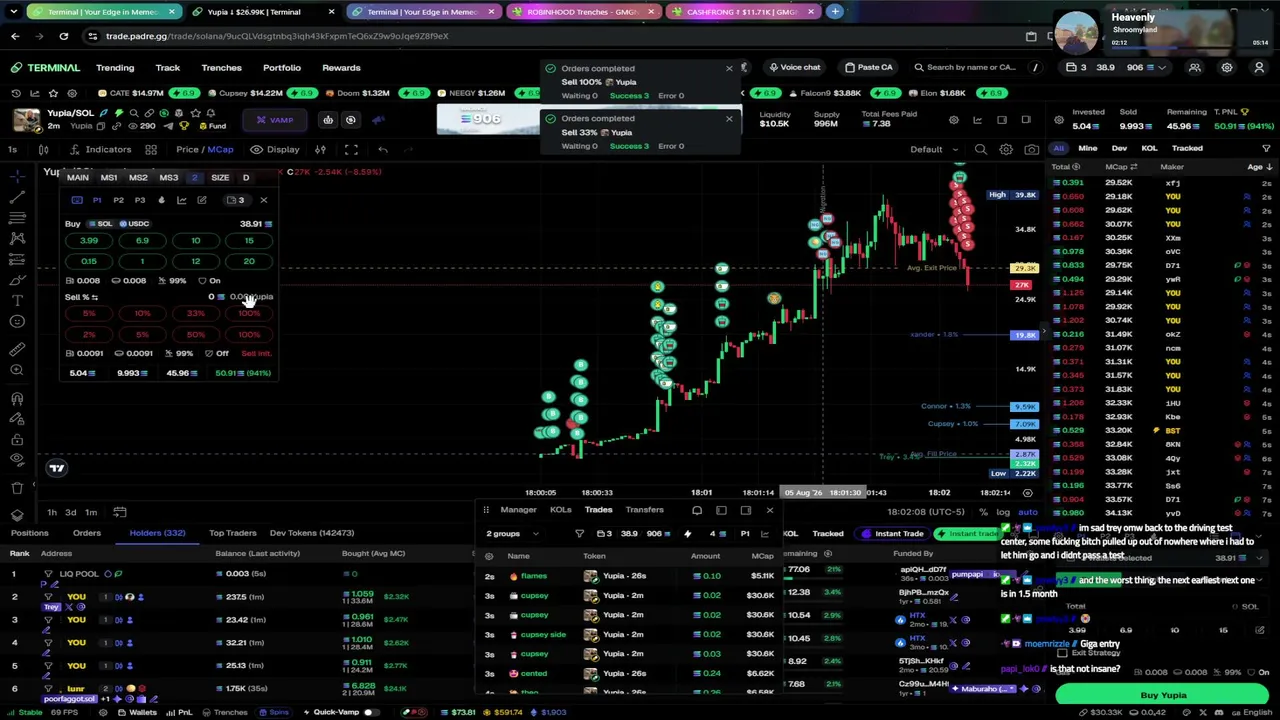This screenshot has width=1280, height=720.
Task: Select the crosshair cursor drawing tool
Action: pyautogui.click(x=17, y=176)
